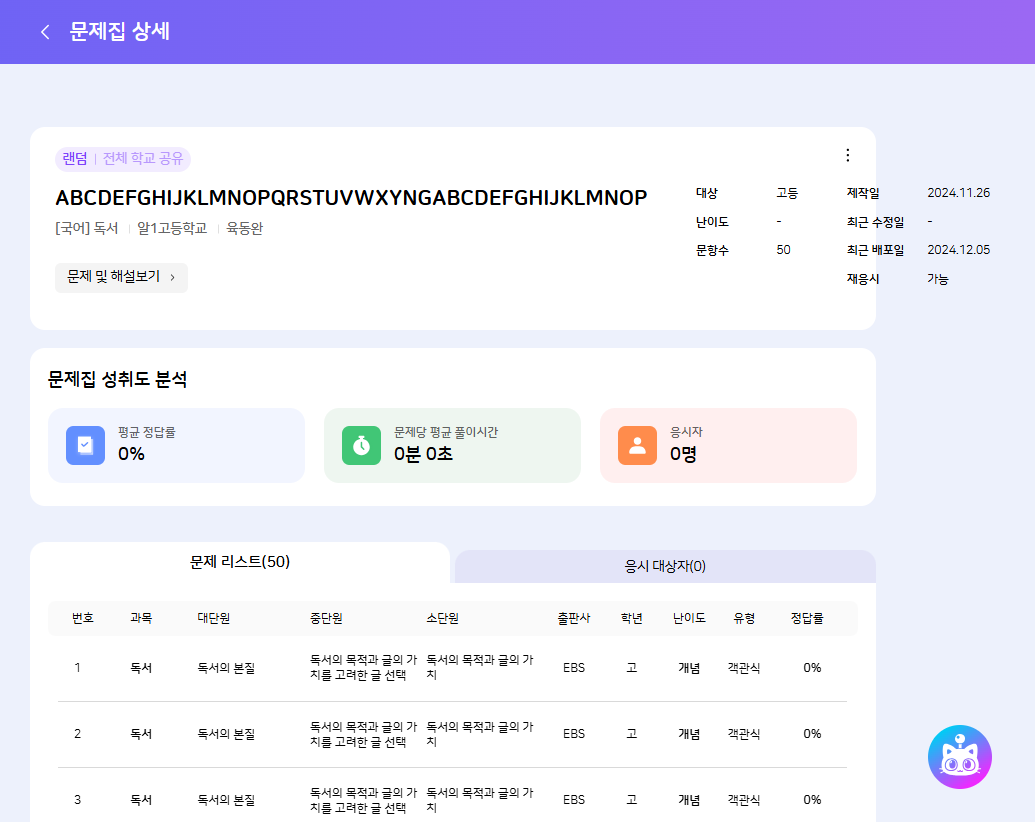Click the 응시자 0명 stat card
The width and height of the screenshot is (1035, 822).
point(728,446)
